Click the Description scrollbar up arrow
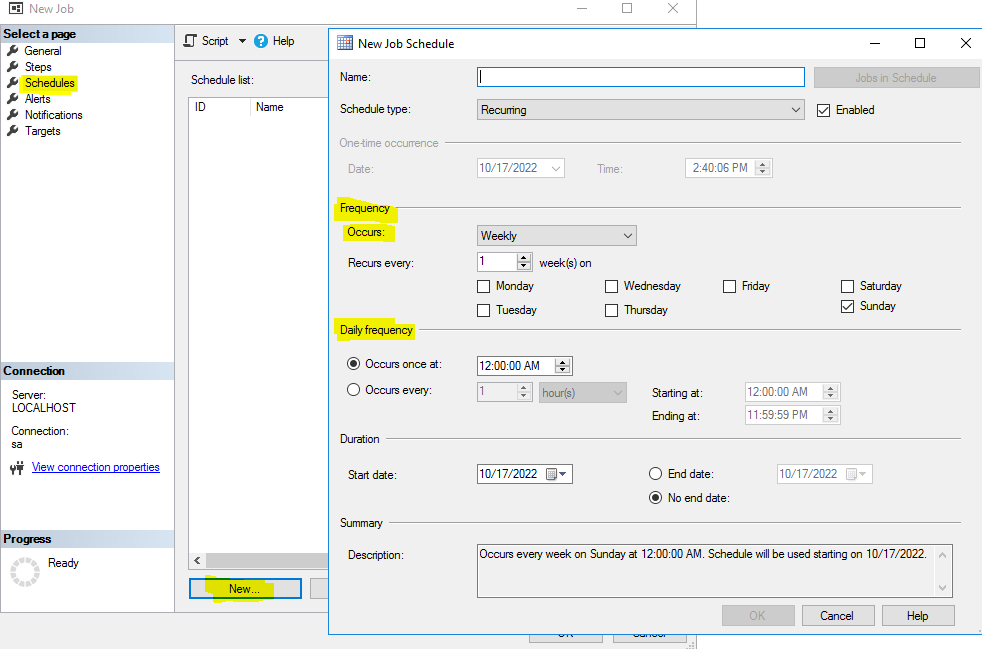 tap(943, 555)
